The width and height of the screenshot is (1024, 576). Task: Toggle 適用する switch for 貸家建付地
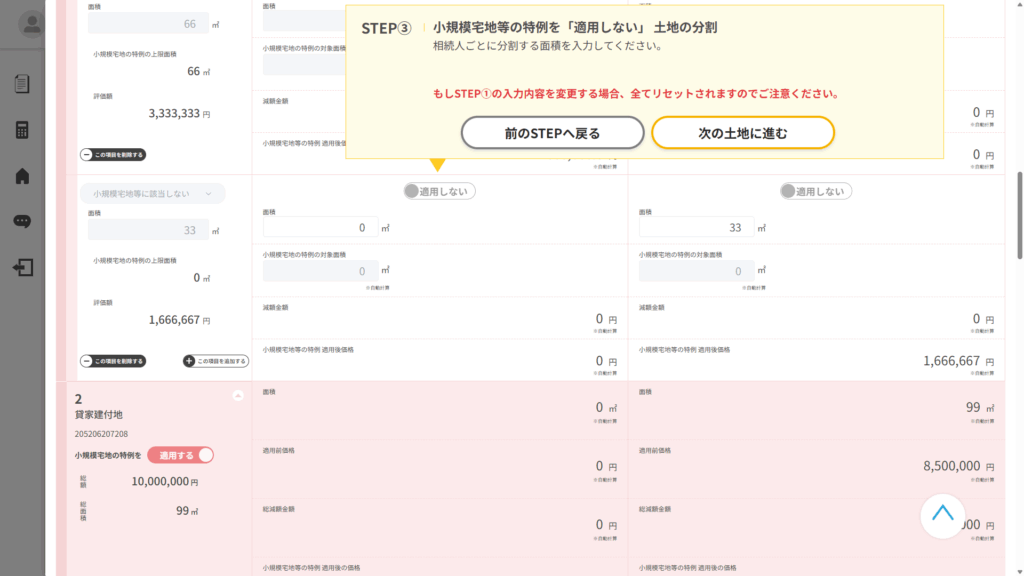(x=181, y=455)
